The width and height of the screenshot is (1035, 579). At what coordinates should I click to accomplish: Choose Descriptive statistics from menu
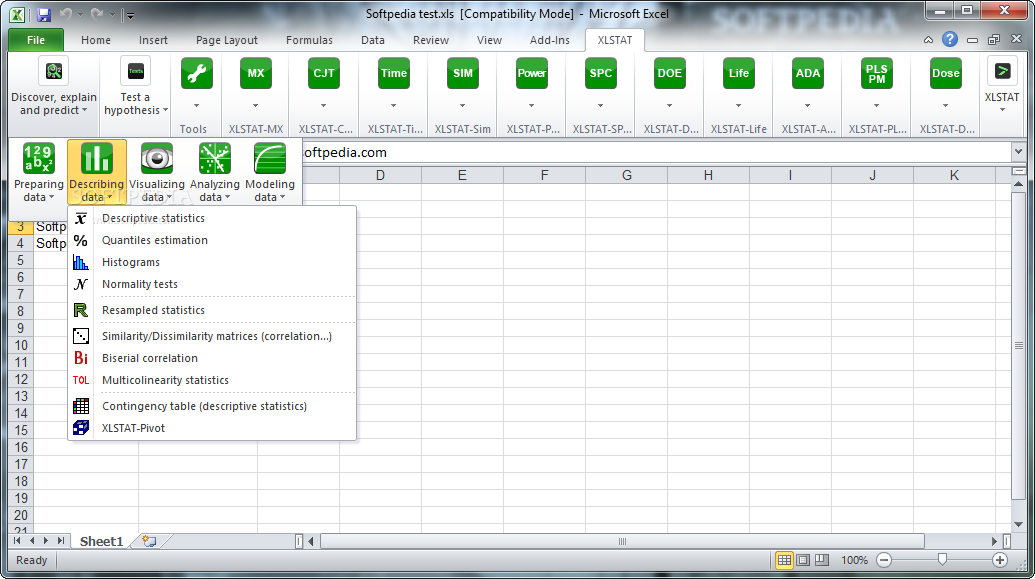pos(212,219)
